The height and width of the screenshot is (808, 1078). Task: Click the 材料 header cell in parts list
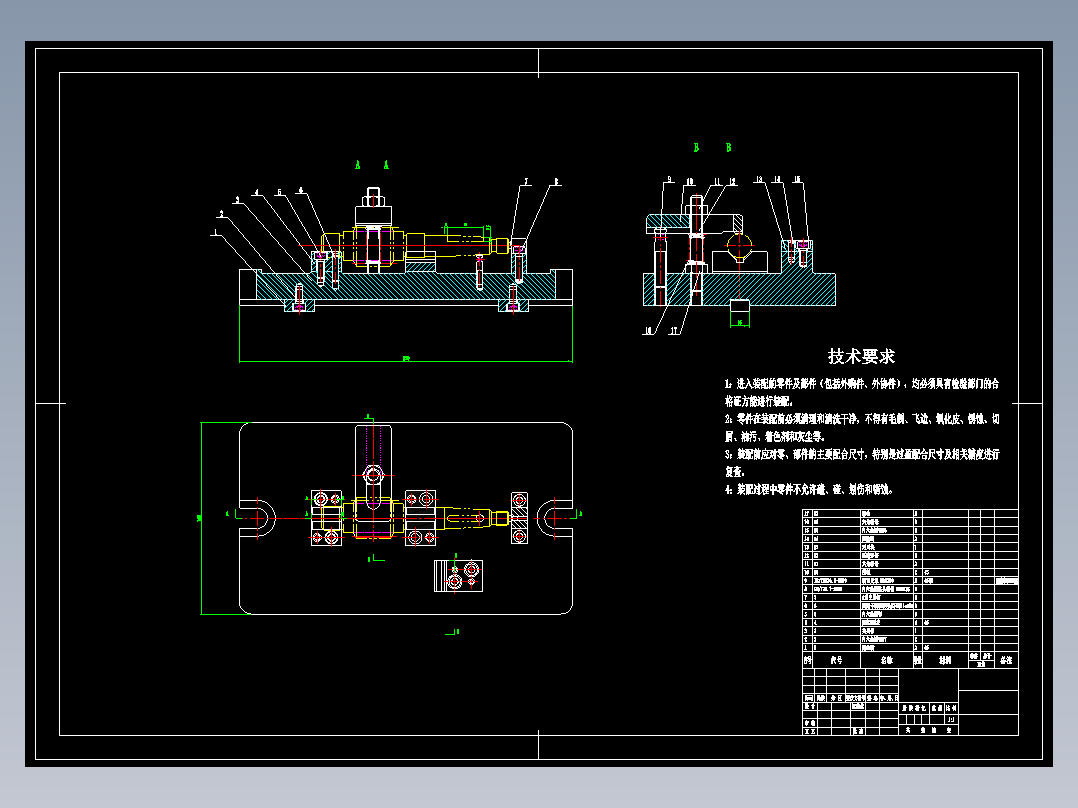pyautogui.click(x=945, y=660)
